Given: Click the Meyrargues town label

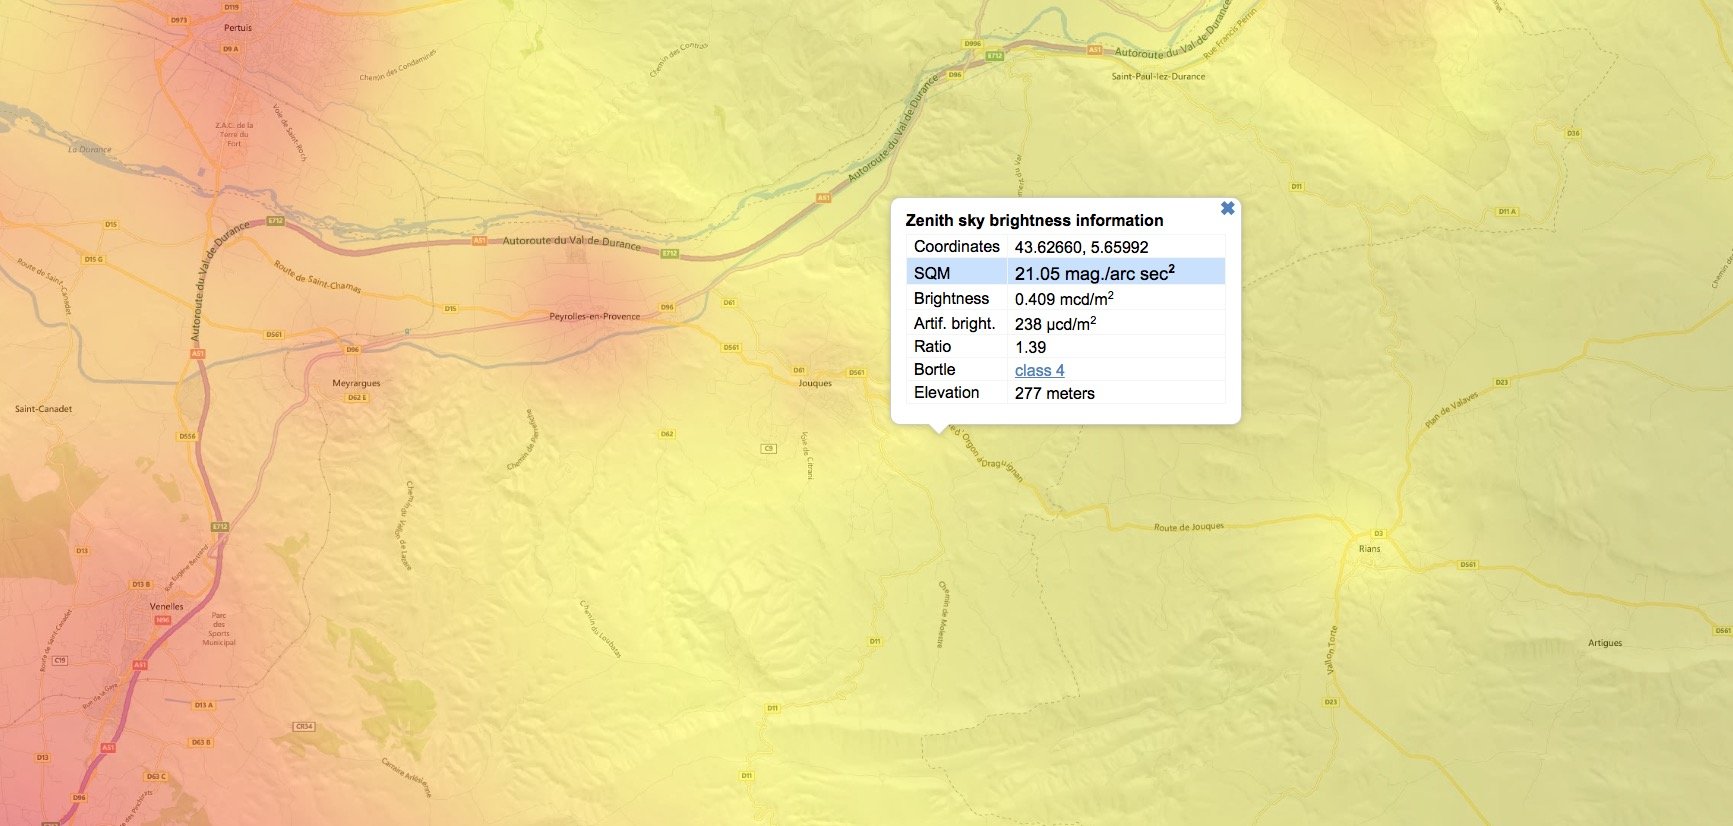Looking at the screenshot, I should tap(356, 383).
